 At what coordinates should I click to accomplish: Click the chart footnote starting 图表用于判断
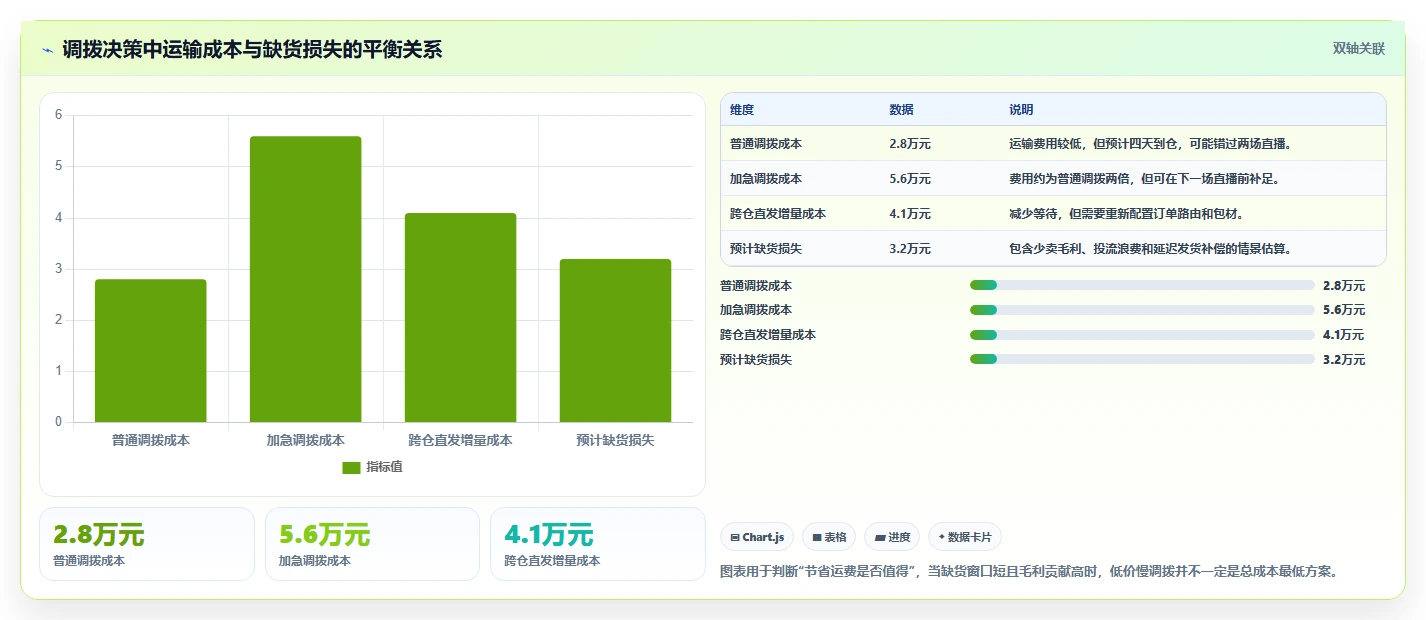1028,572
